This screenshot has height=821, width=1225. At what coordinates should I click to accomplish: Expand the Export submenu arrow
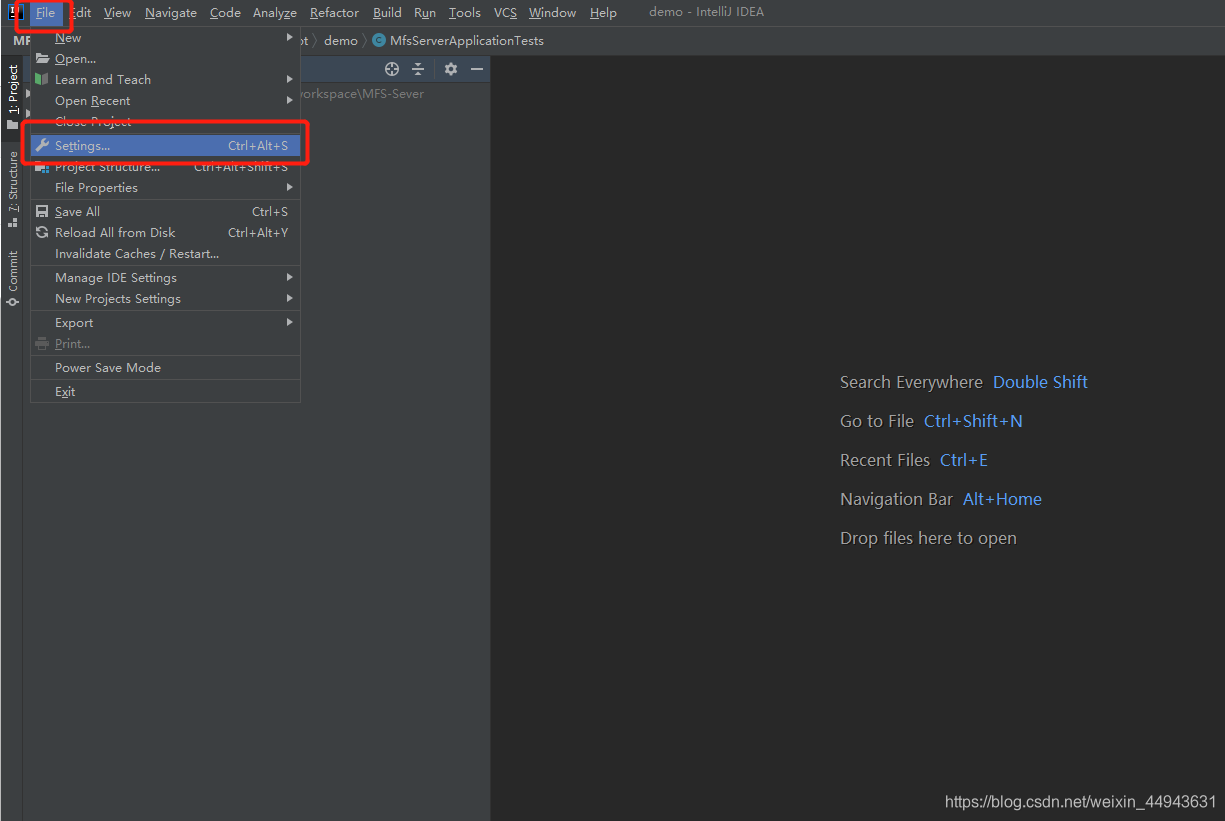(x=290, y=323)
